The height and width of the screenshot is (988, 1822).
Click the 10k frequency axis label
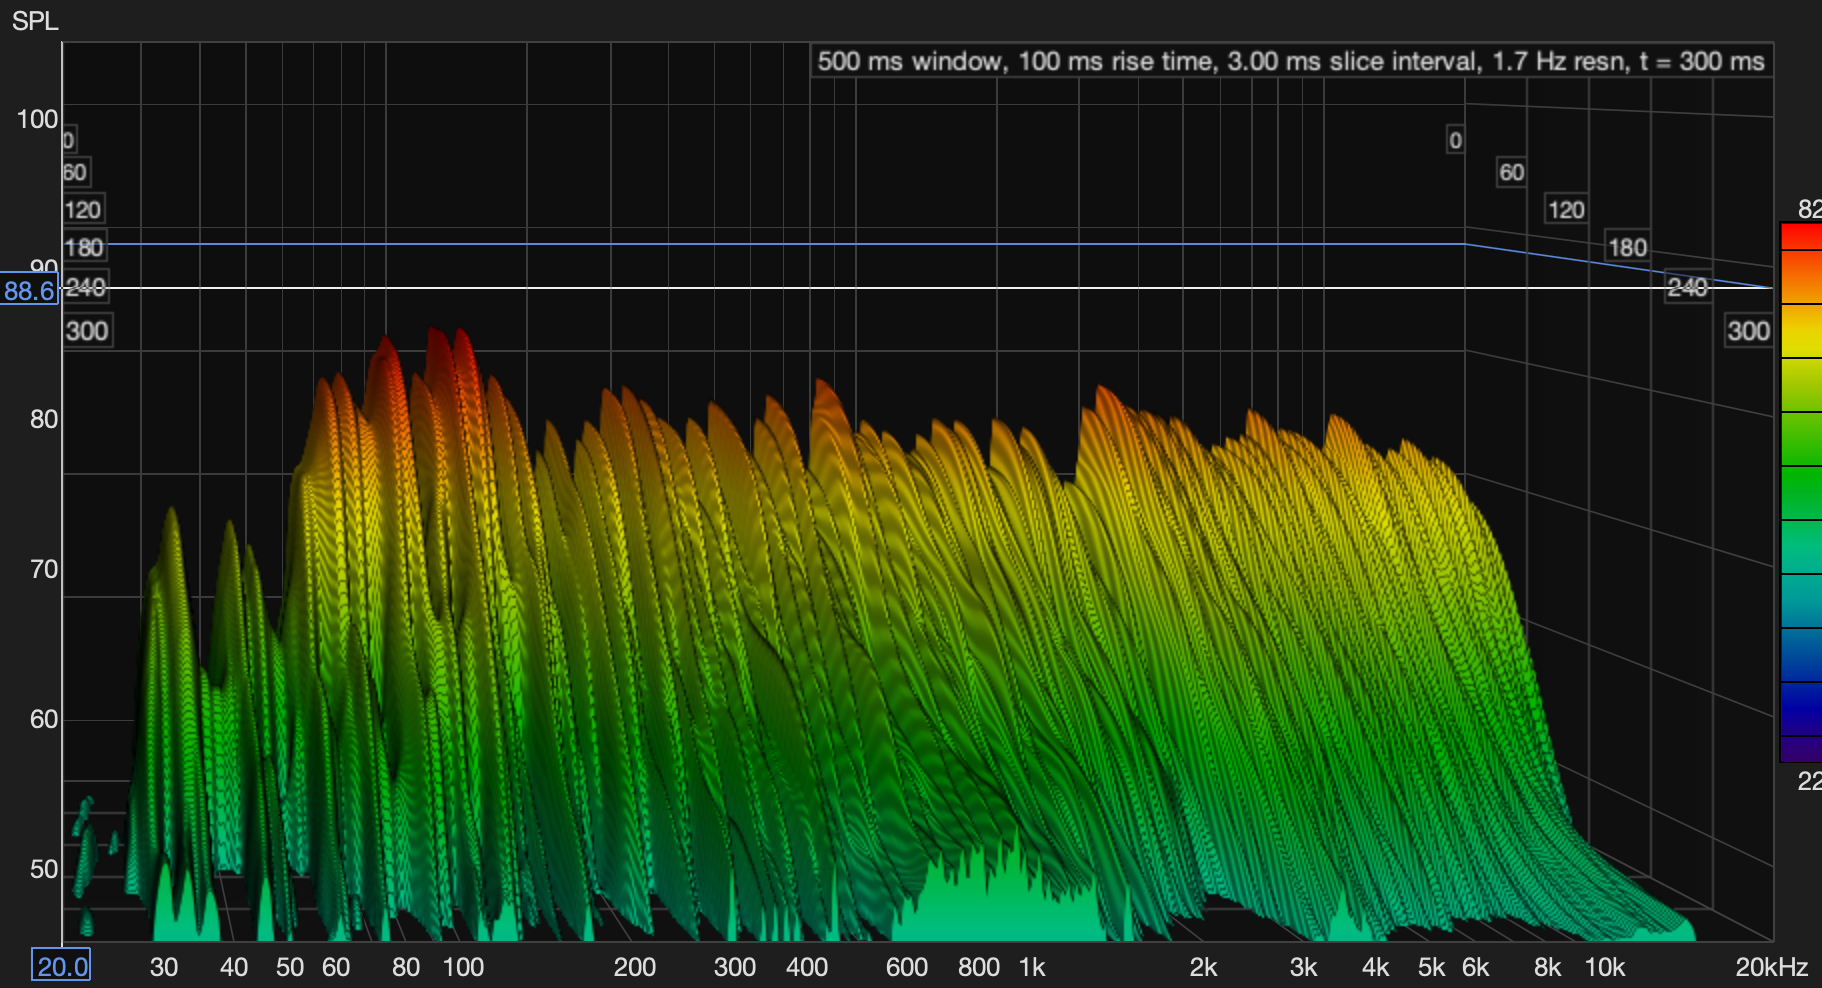coord(1604,967)
